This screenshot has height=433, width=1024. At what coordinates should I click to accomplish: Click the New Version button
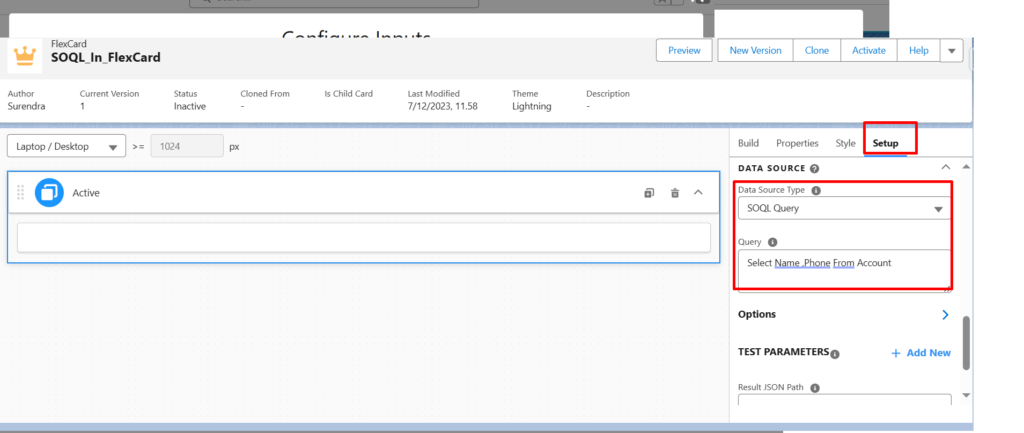(x=755, y=50)
